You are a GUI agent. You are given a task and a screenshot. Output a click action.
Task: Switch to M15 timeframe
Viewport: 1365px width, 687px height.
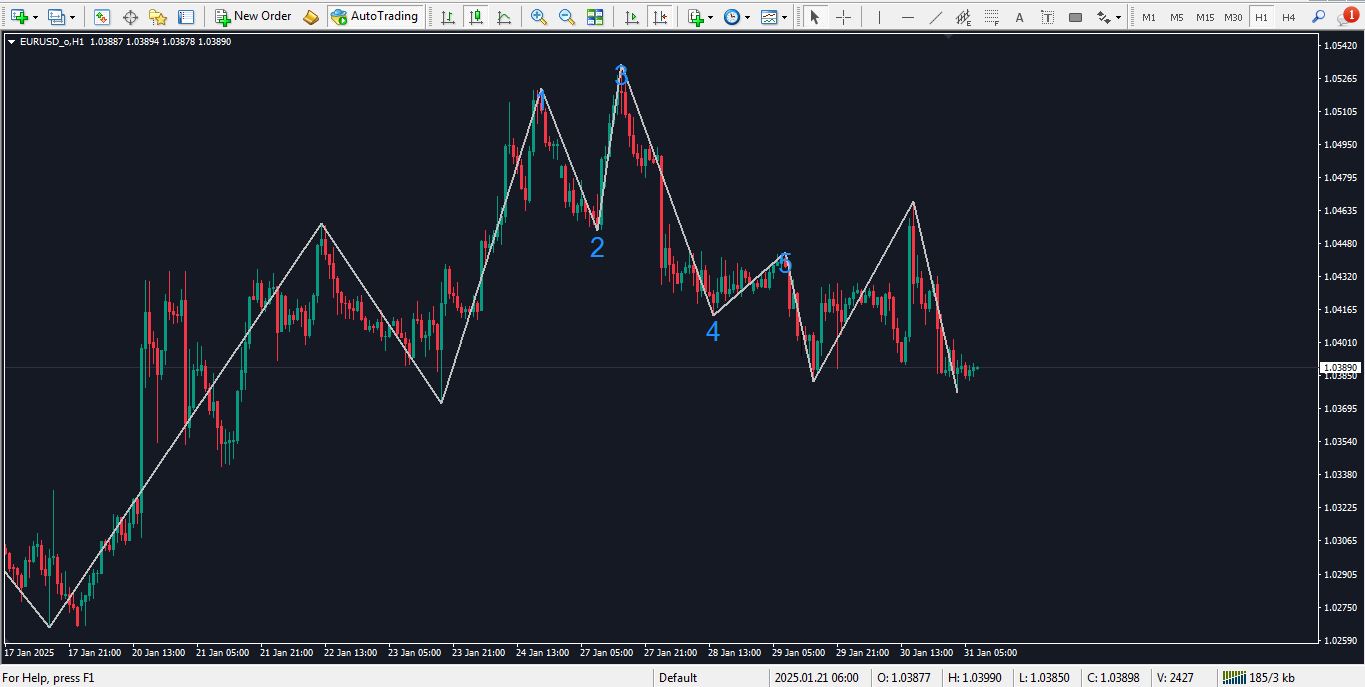coord(1205,17)
